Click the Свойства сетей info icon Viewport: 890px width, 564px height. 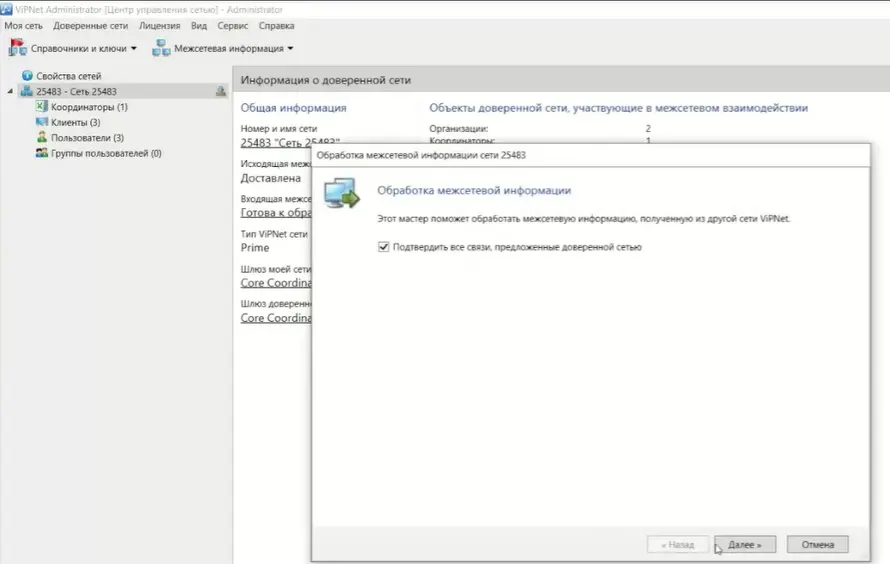pos(27,75)
